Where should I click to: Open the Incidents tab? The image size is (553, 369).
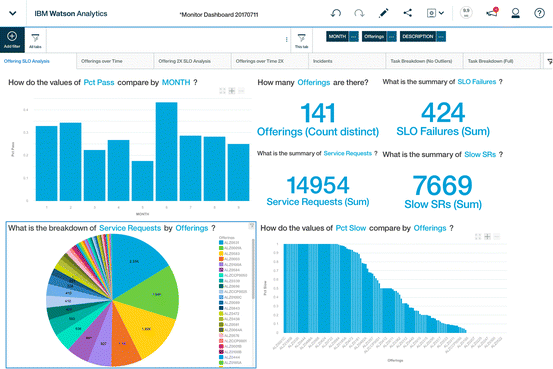[347, 61]
